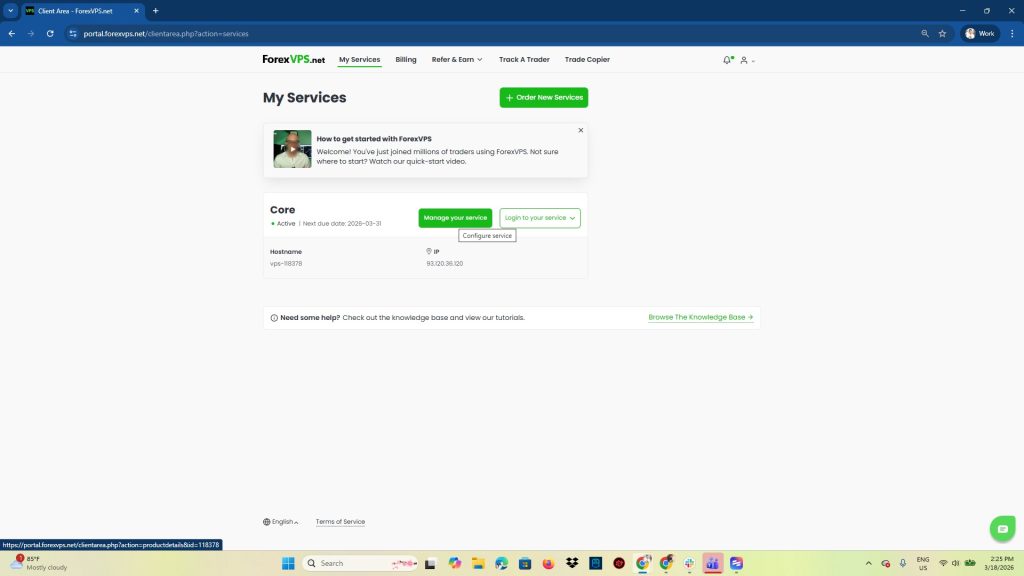Open the user account menu
Image resolution: width=1024 pixels, height=576 pixels.
click(746, 60)
